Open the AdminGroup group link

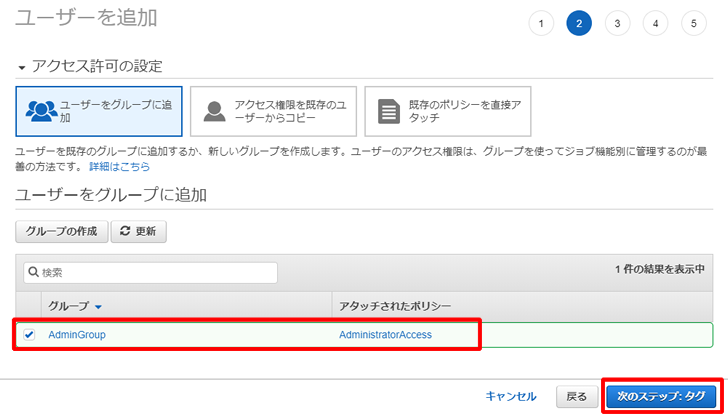(x=77, y=335)
